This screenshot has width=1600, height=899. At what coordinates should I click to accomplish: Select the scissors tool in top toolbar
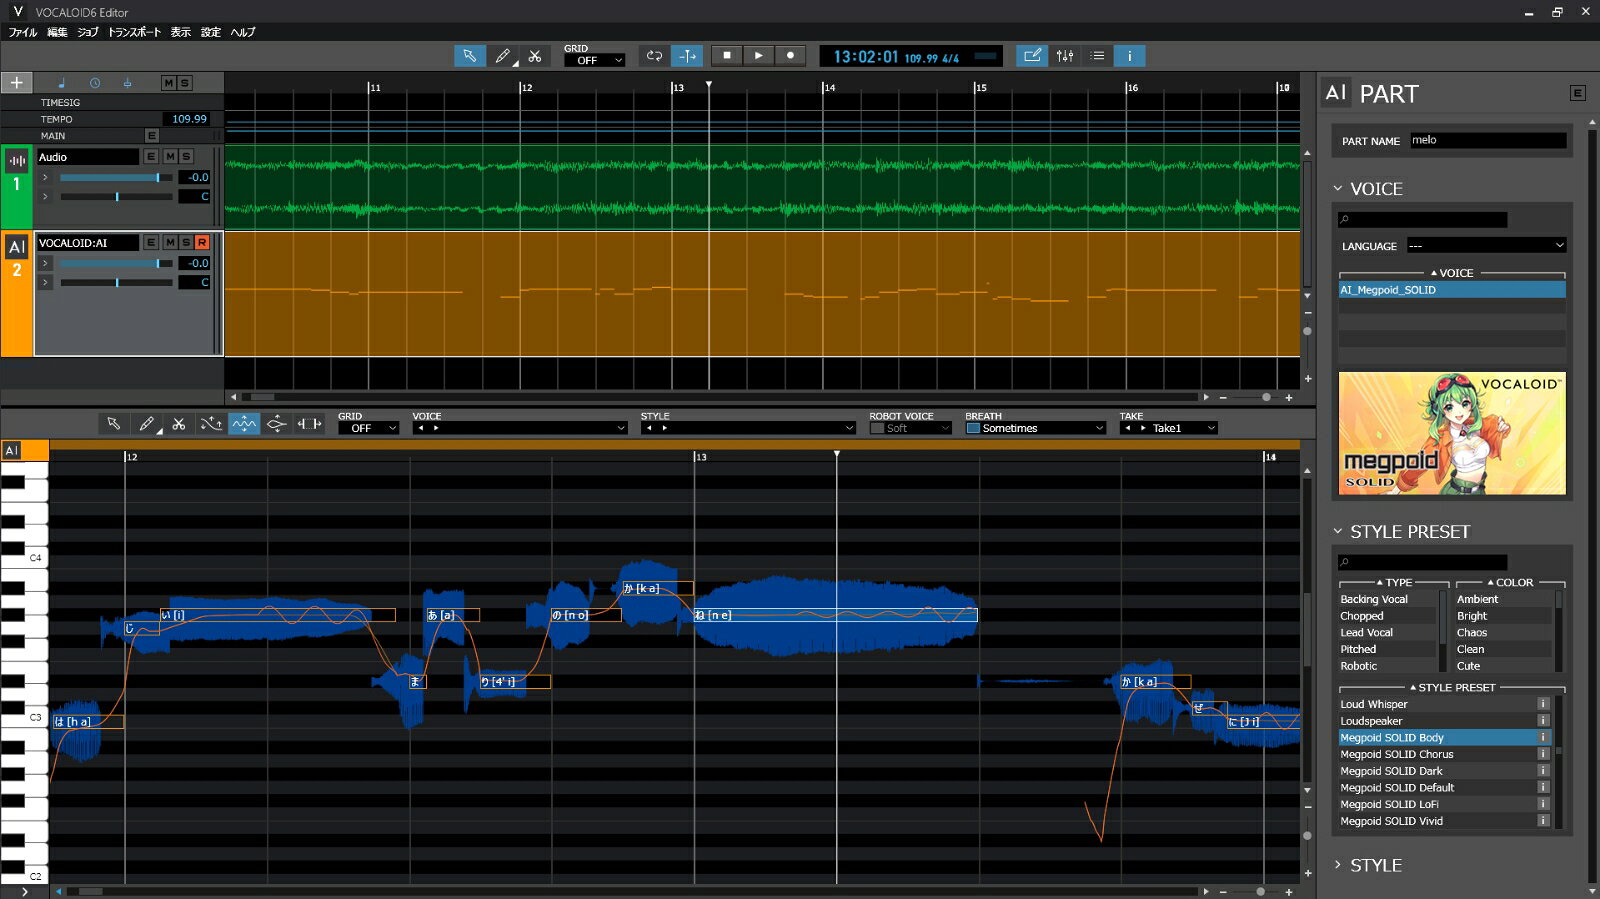(x=535, y=56)
